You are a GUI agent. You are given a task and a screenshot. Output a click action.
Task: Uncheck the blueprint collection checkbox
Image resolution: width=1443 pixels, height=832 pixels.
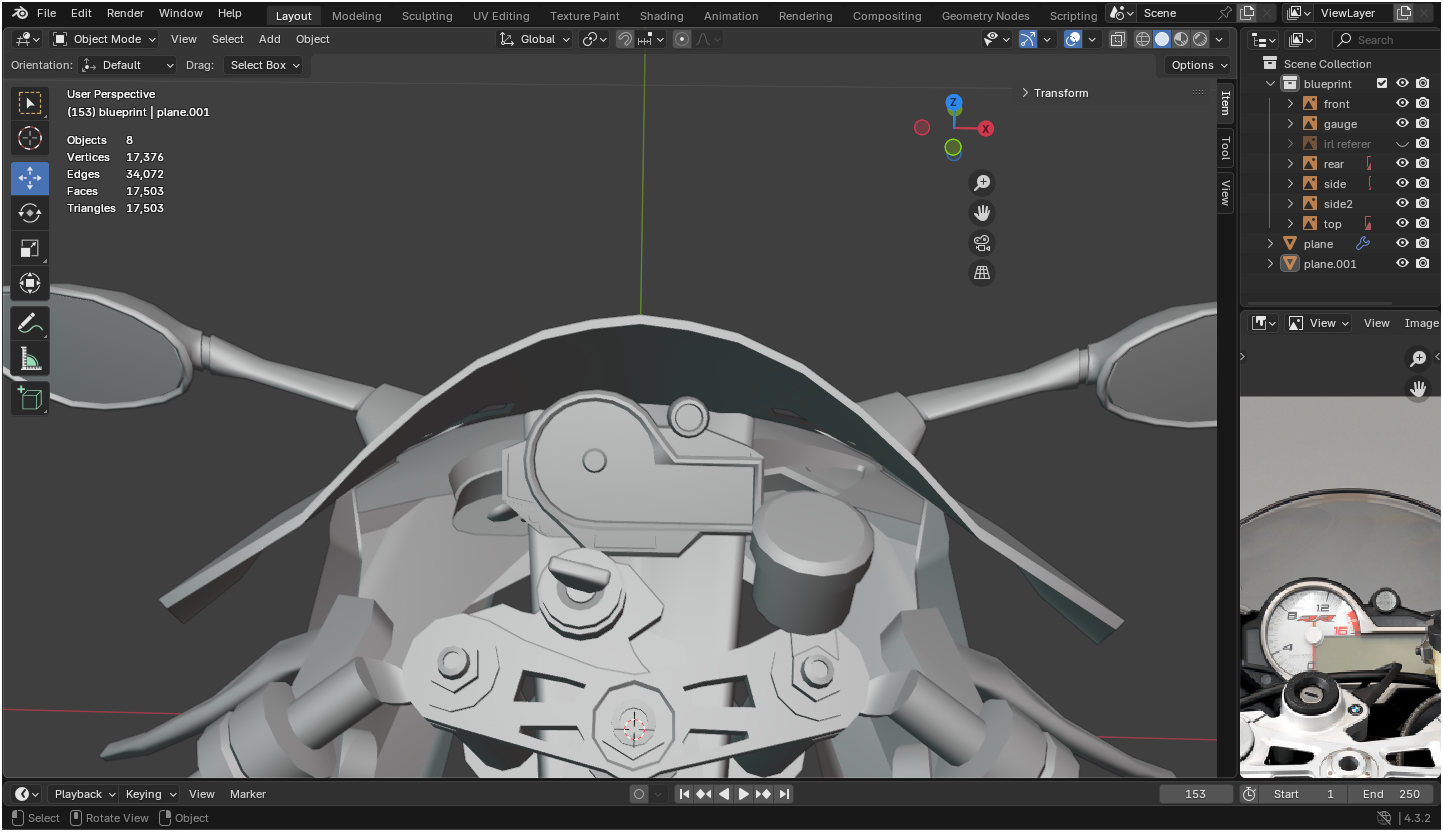click(1382, 84)
